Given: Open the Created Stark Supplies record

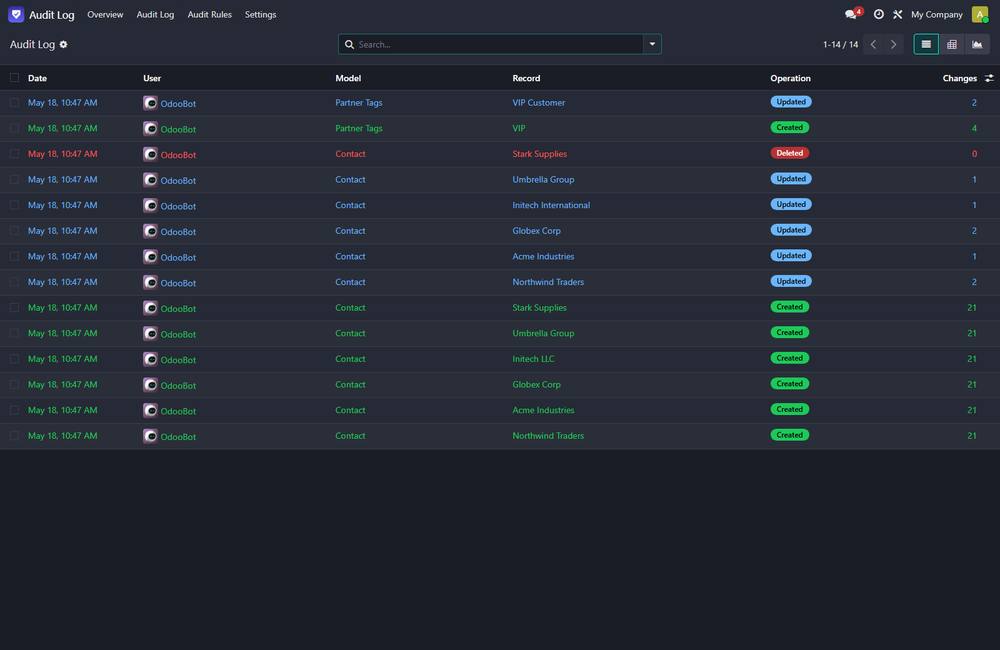Looking at the screenshot, I should coord(539,307).
